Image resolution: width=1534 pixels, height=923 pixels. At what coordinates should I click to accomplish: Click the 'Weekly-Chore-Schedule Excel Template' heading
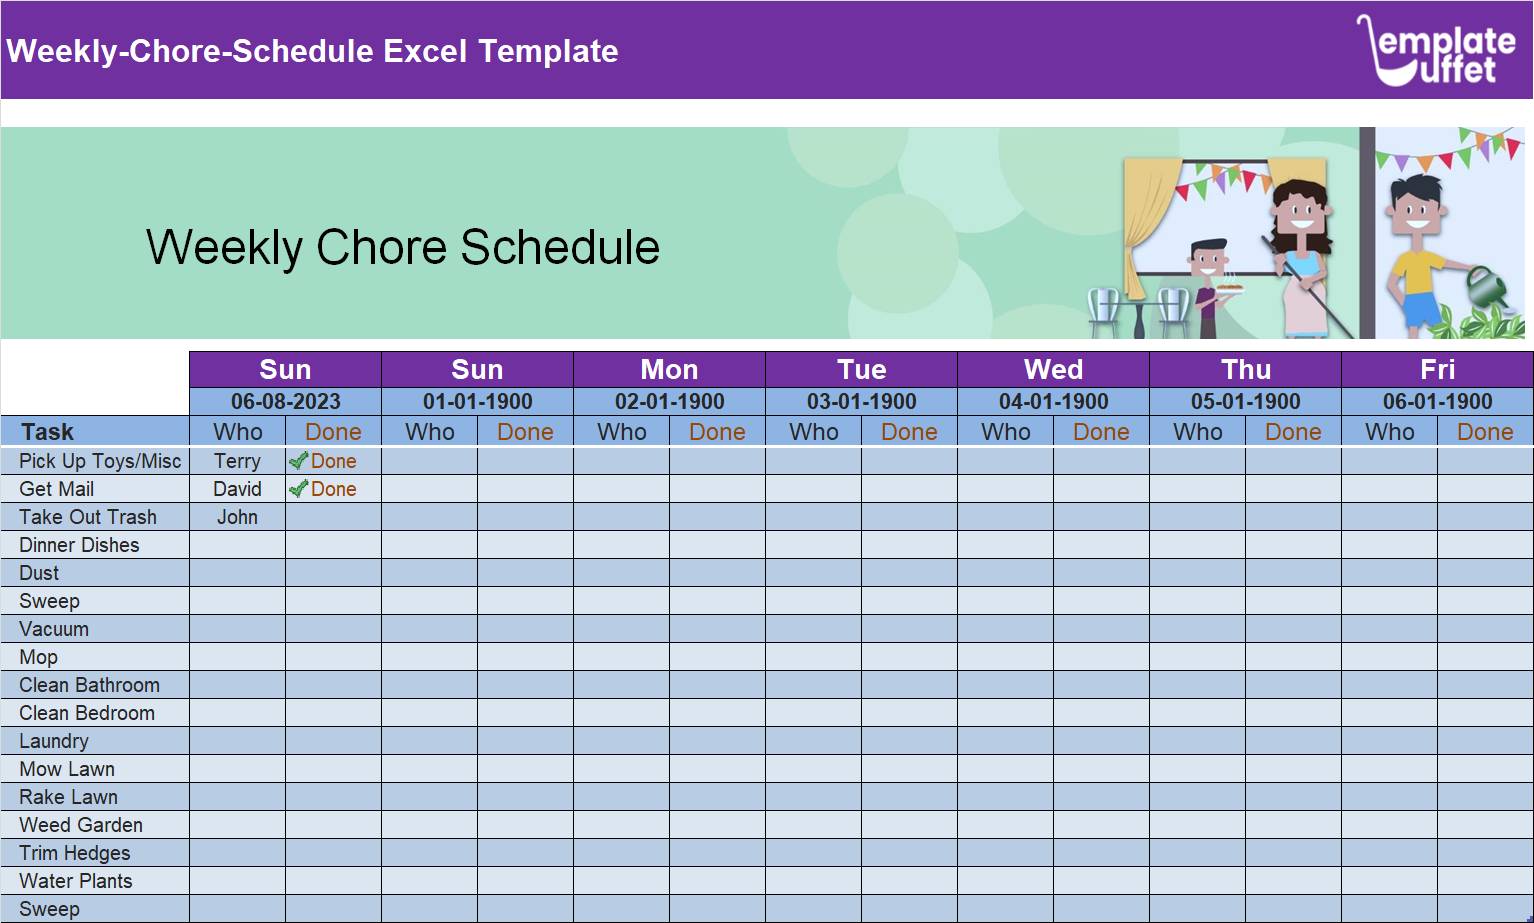(x=312, y=51)
